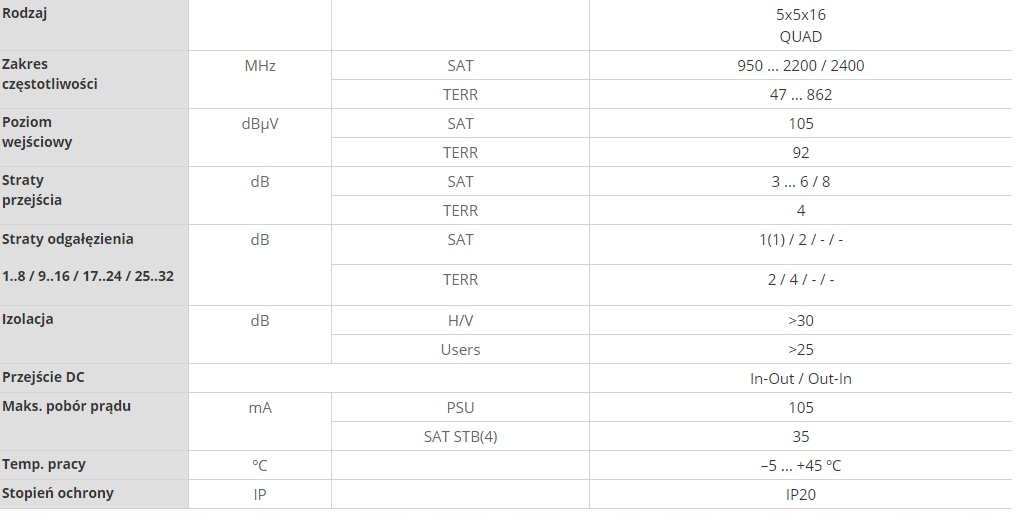Select the 3 ... 6 / 8 value
Viewport: 1021px width, 520px height.
[x=800, y=182]
